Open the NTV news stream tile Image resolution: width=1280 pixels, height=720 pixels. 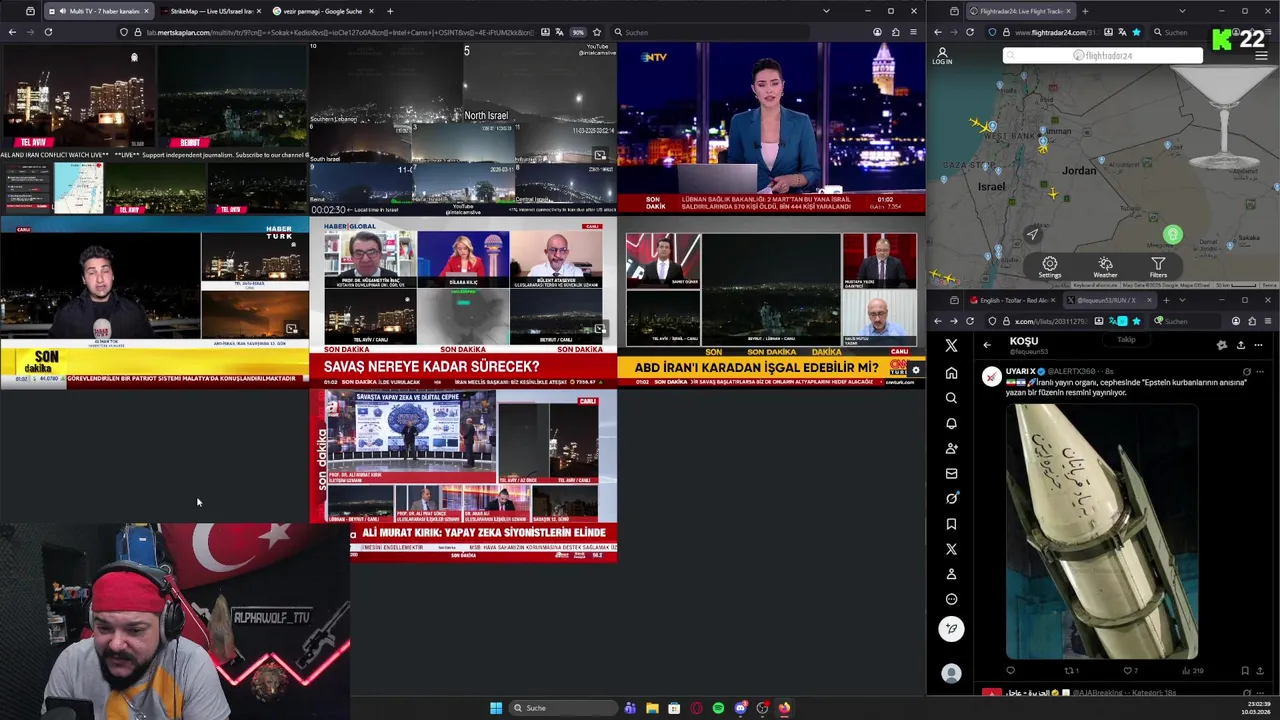771,128
